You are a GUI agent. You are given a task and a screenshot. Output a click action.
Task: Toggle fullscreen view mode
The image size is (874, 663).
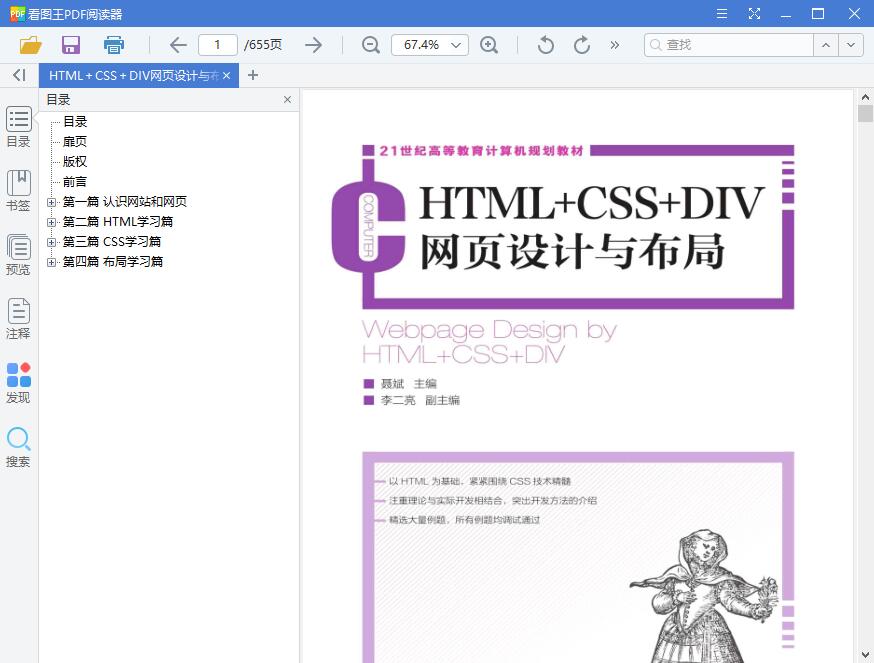[753, 14]
